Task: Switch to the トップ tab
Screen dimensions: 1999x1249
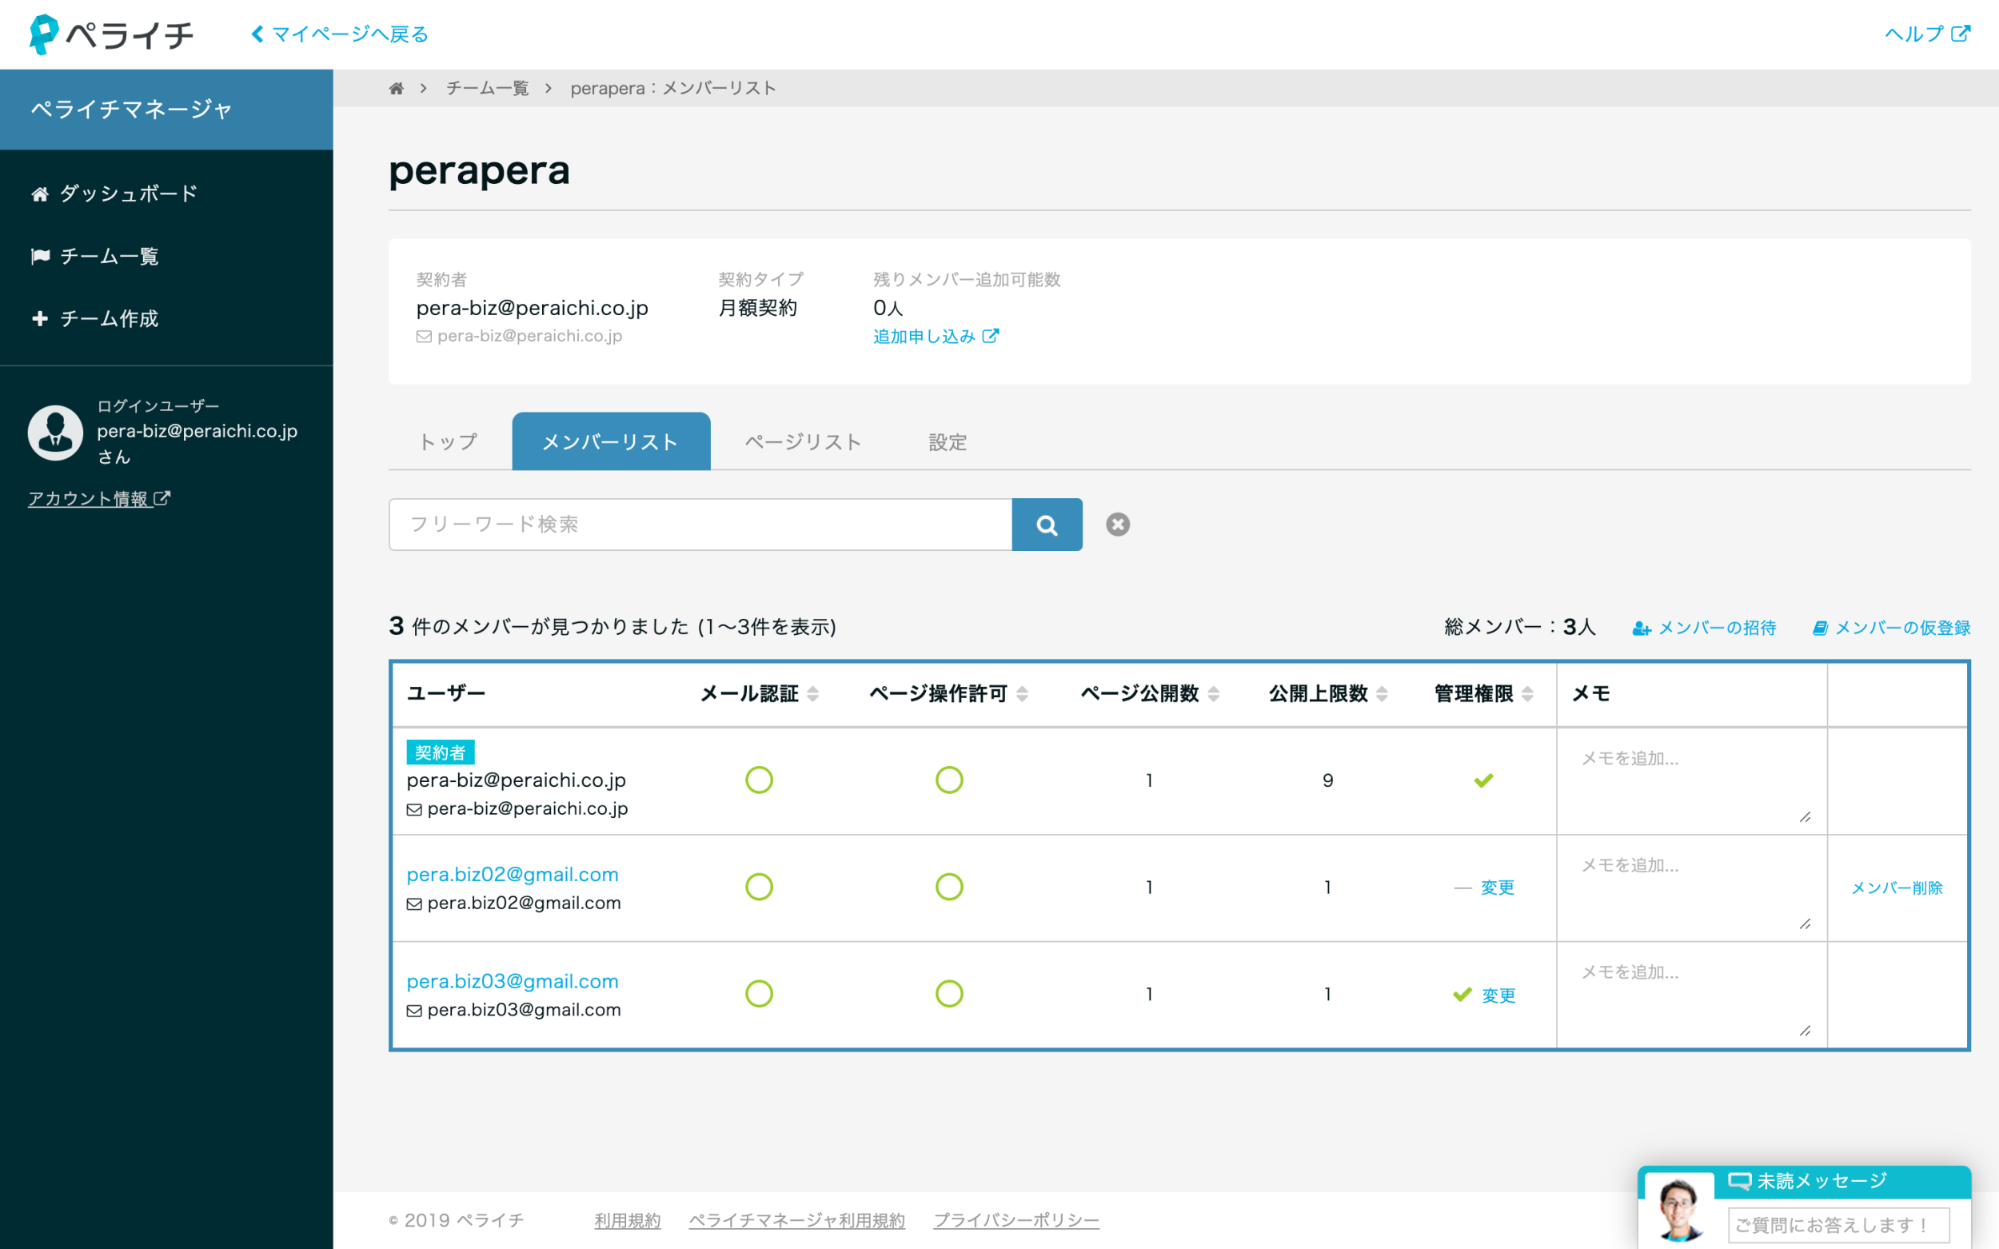Action: pyautogui.click(x=448, y=441)
